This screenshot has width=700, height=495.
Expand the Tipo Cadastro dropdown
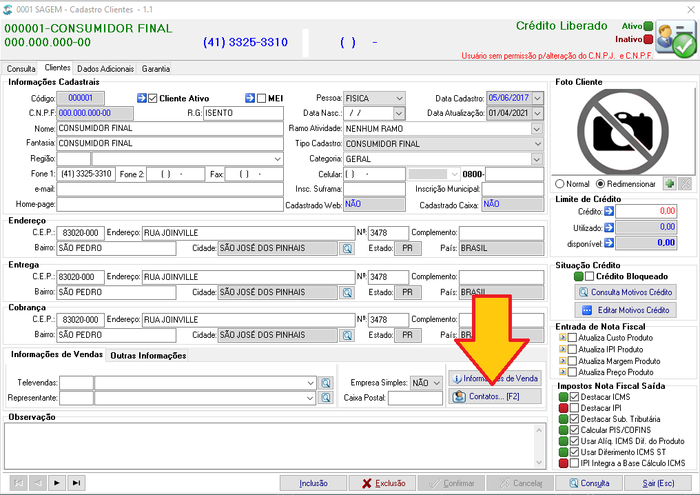click(x=538, y=144)
